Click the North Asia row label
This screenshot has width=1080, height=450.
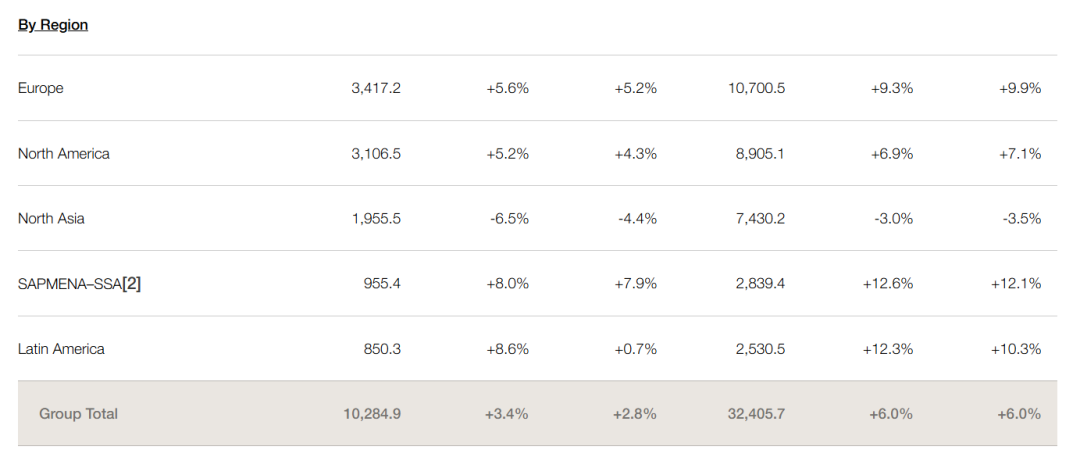coord(51,219)
